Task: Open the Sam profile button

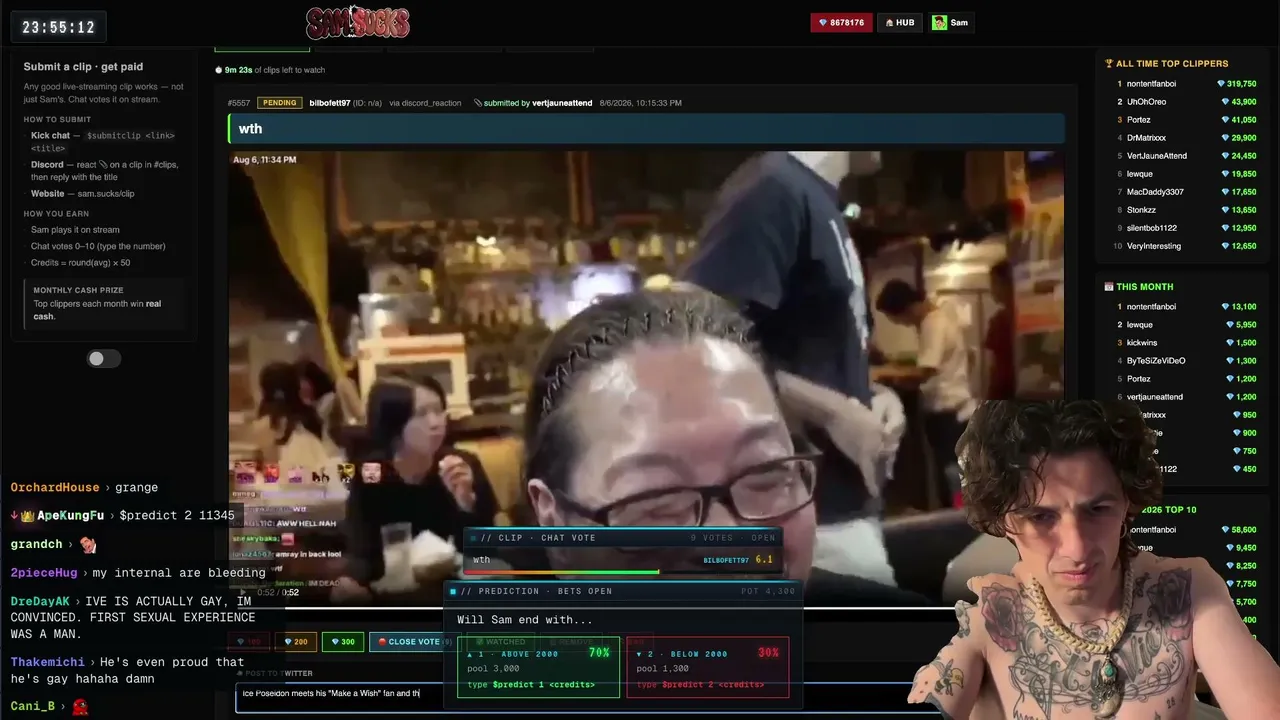Action: [950, 22]
